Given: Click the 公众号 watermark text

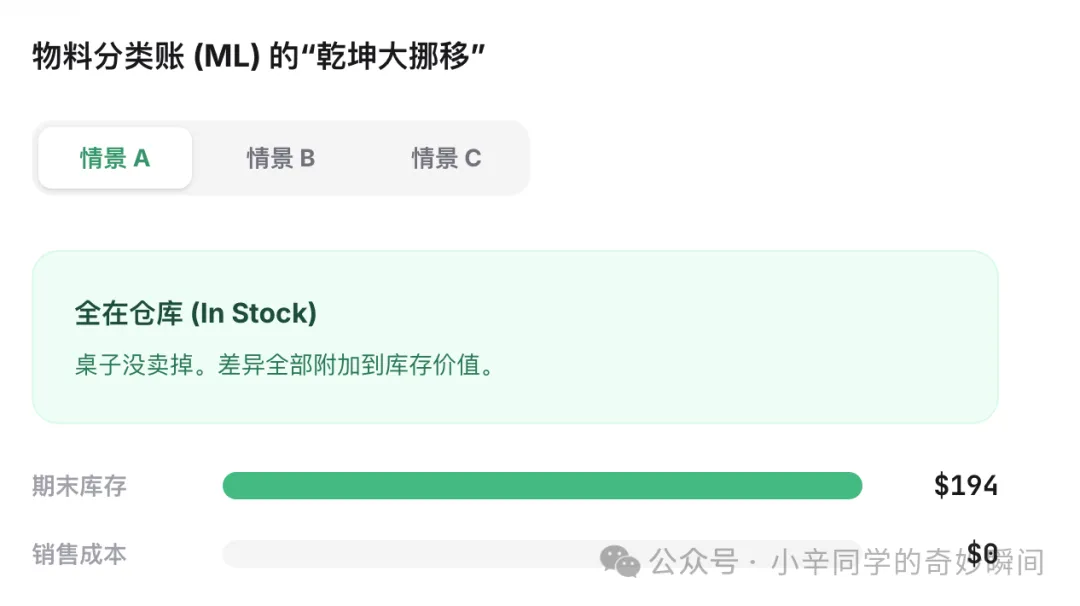Looking at the screenshot, I should click(694, 562).
